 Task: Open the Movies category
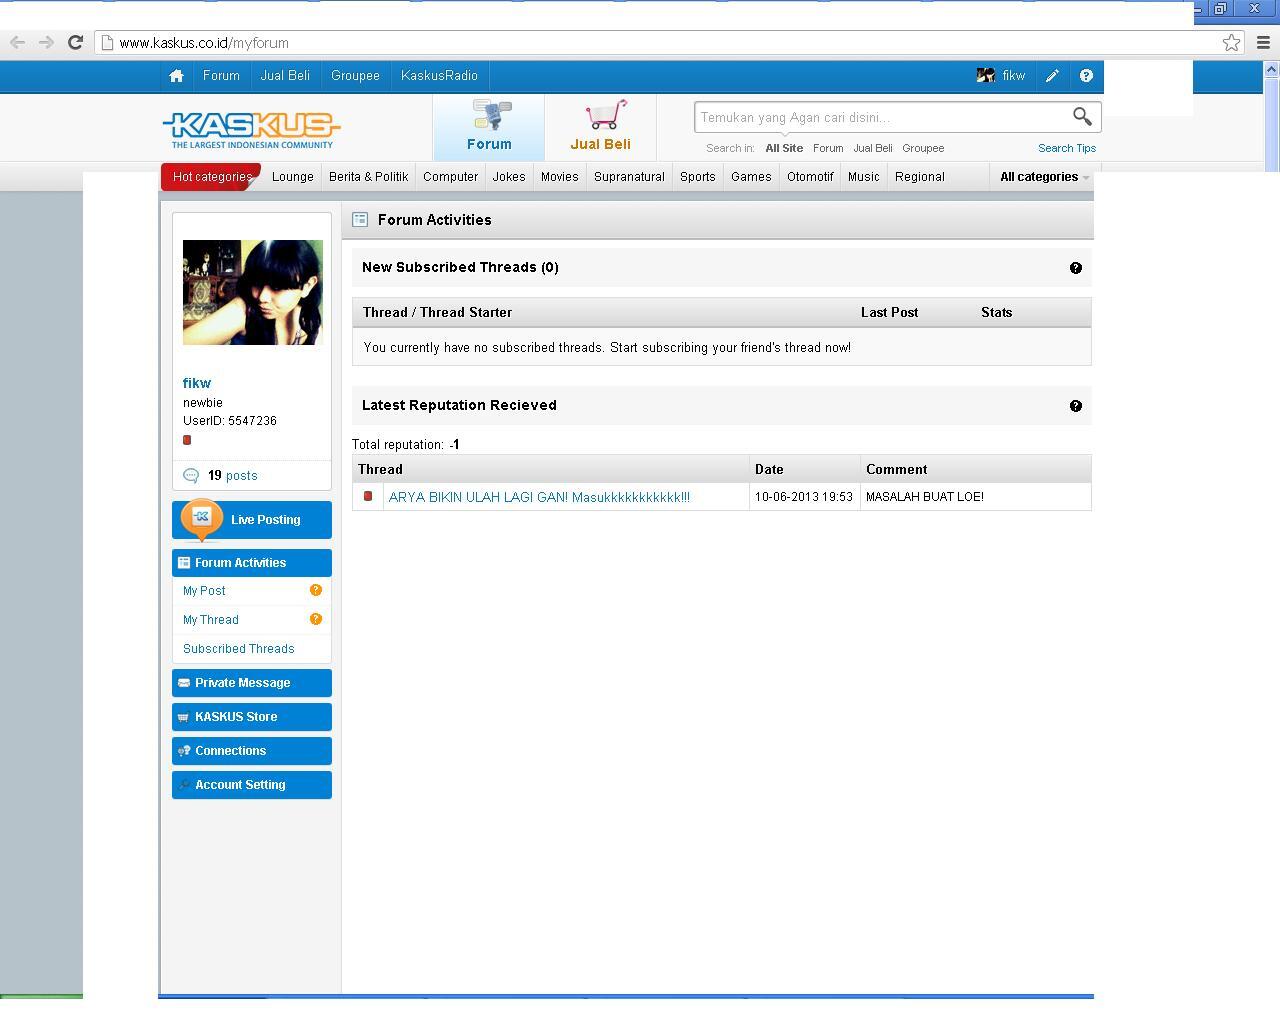pyautogui.click(x=559, y=177)
